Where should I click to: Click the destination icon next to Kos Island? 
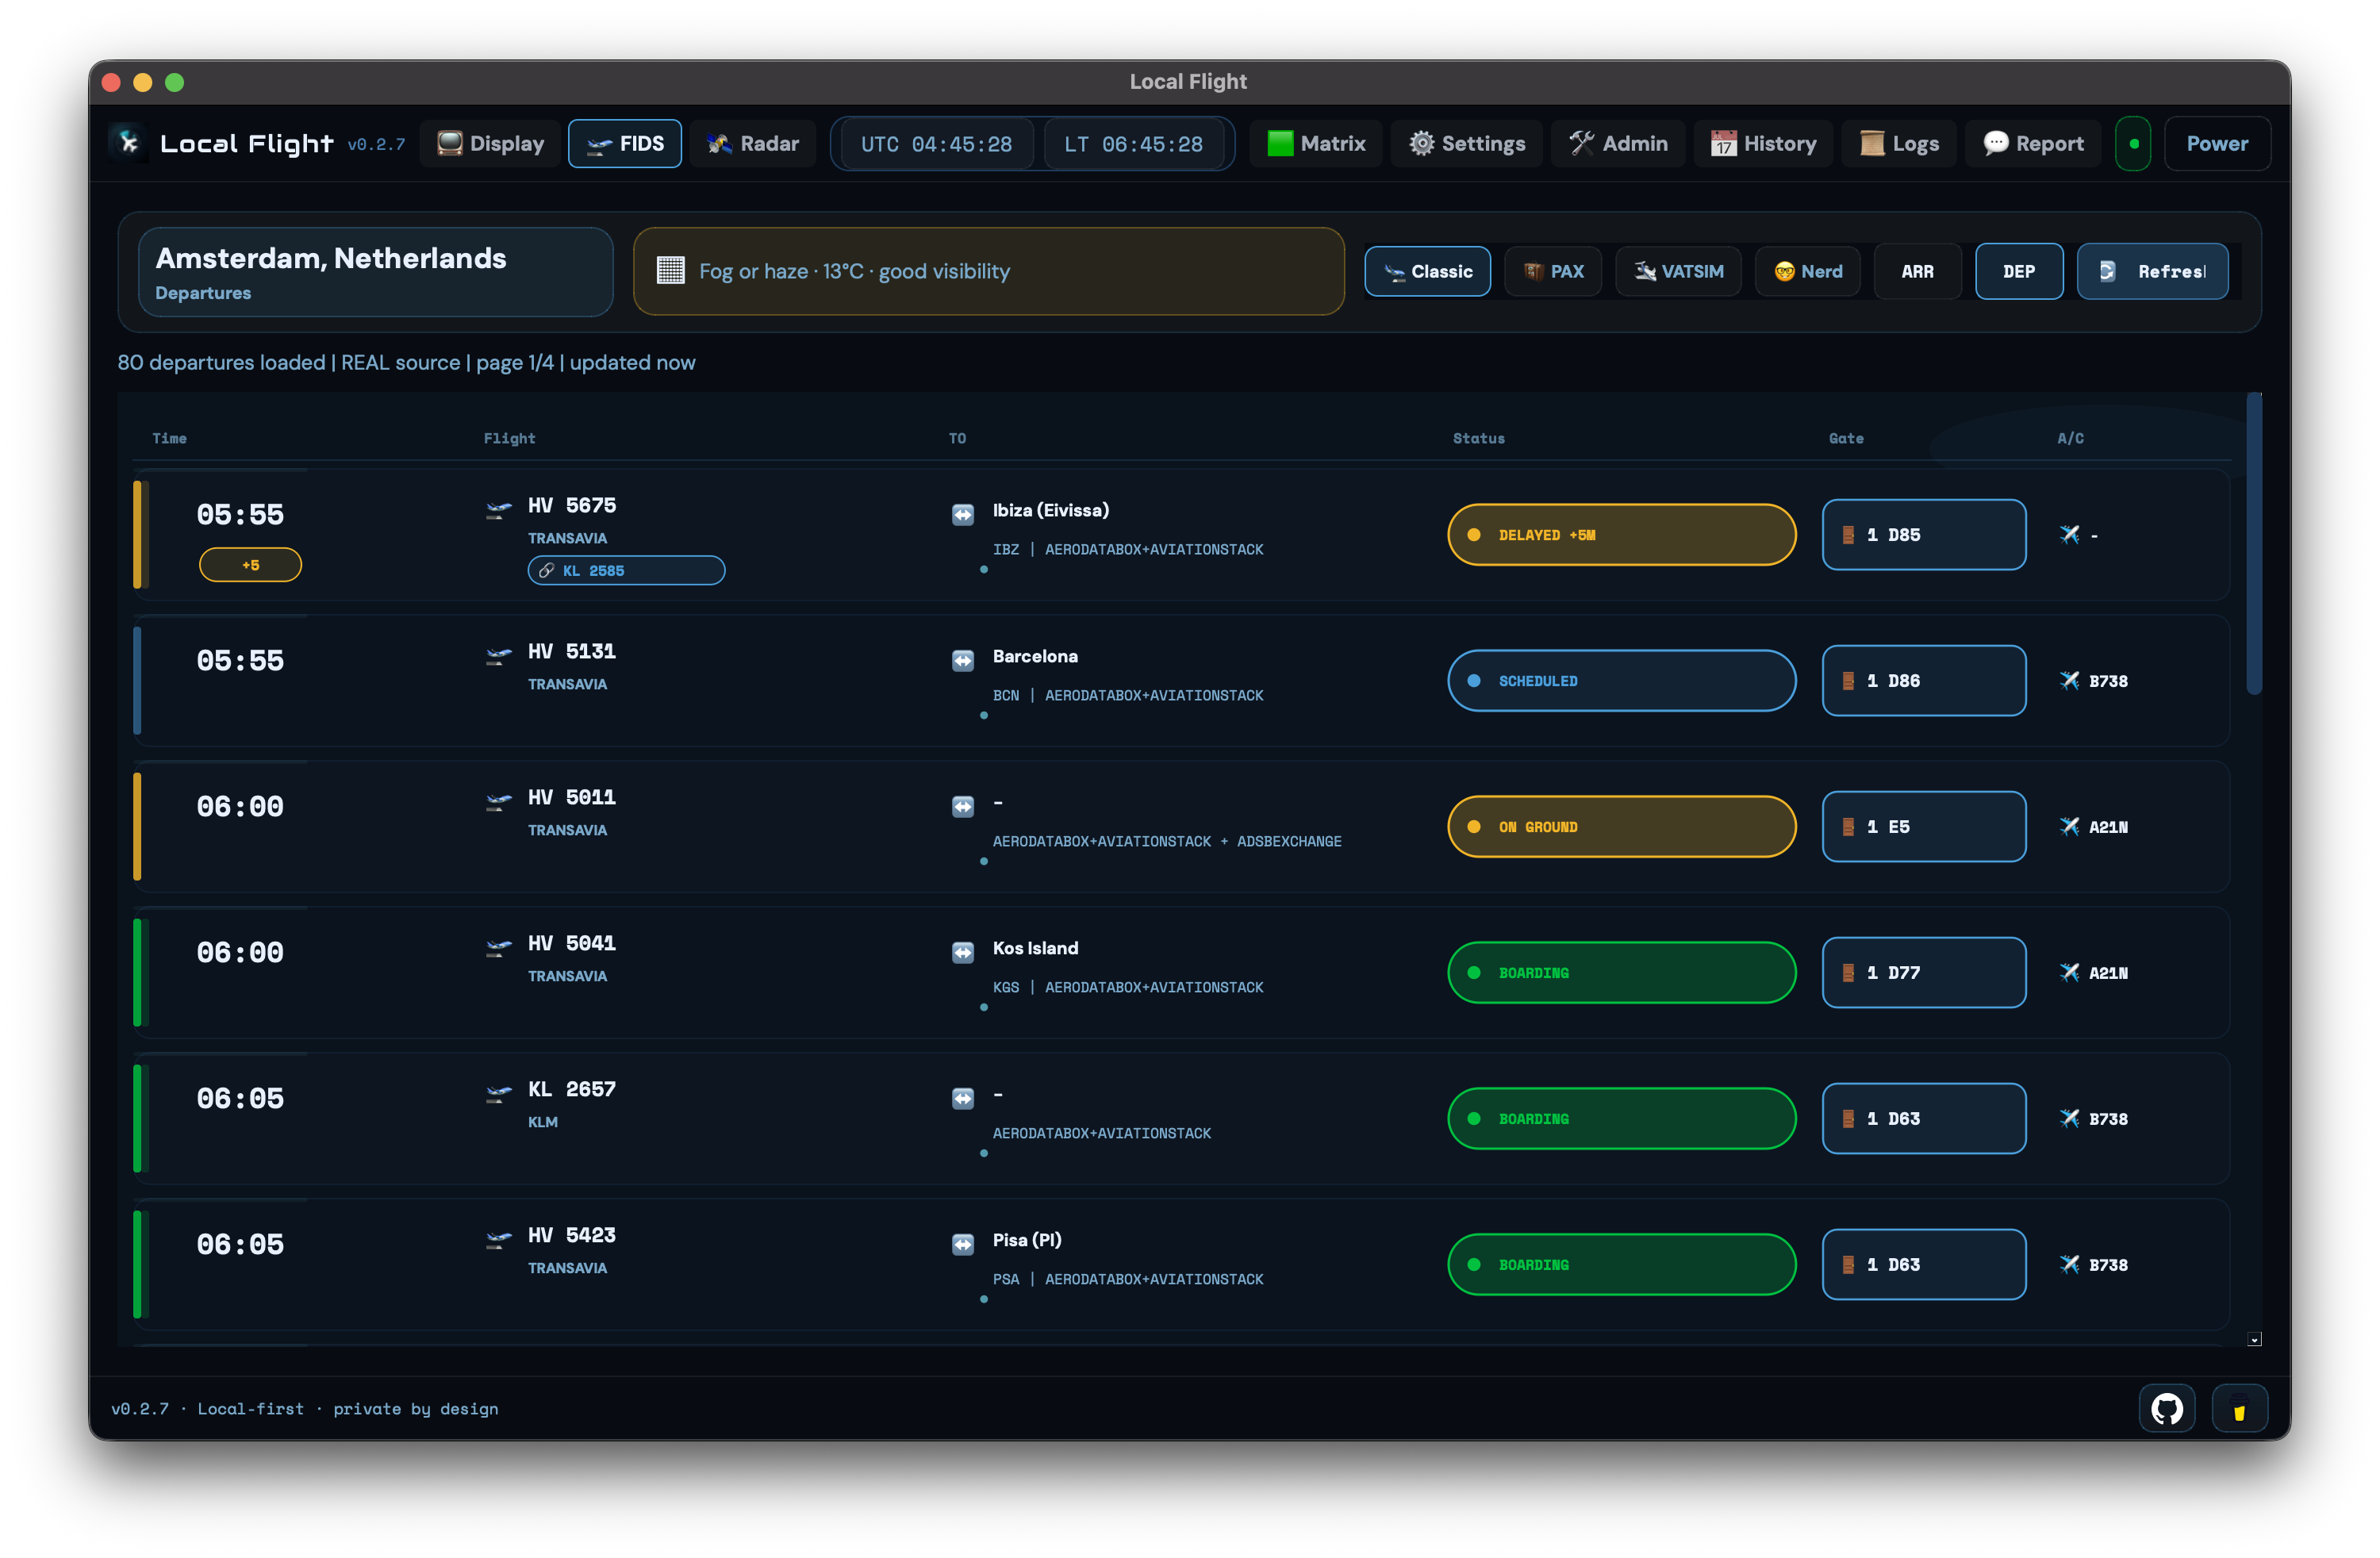[x=962, y=952]
